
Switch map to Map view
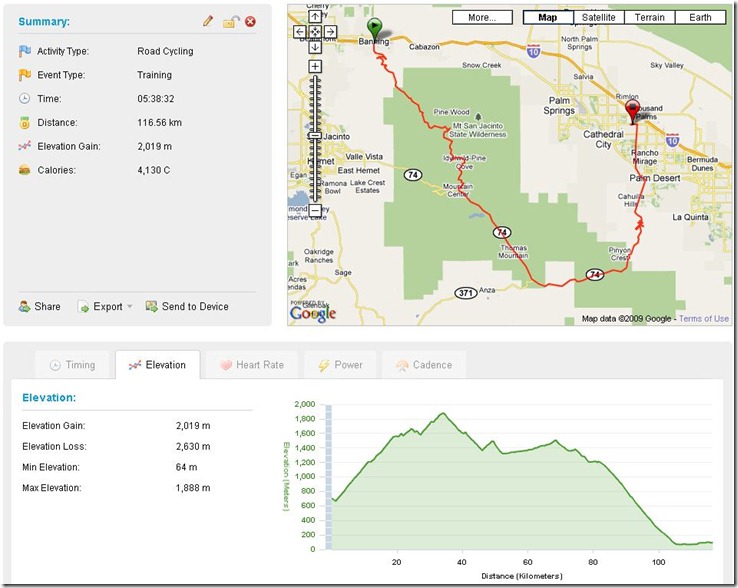[x=548, y=17]
